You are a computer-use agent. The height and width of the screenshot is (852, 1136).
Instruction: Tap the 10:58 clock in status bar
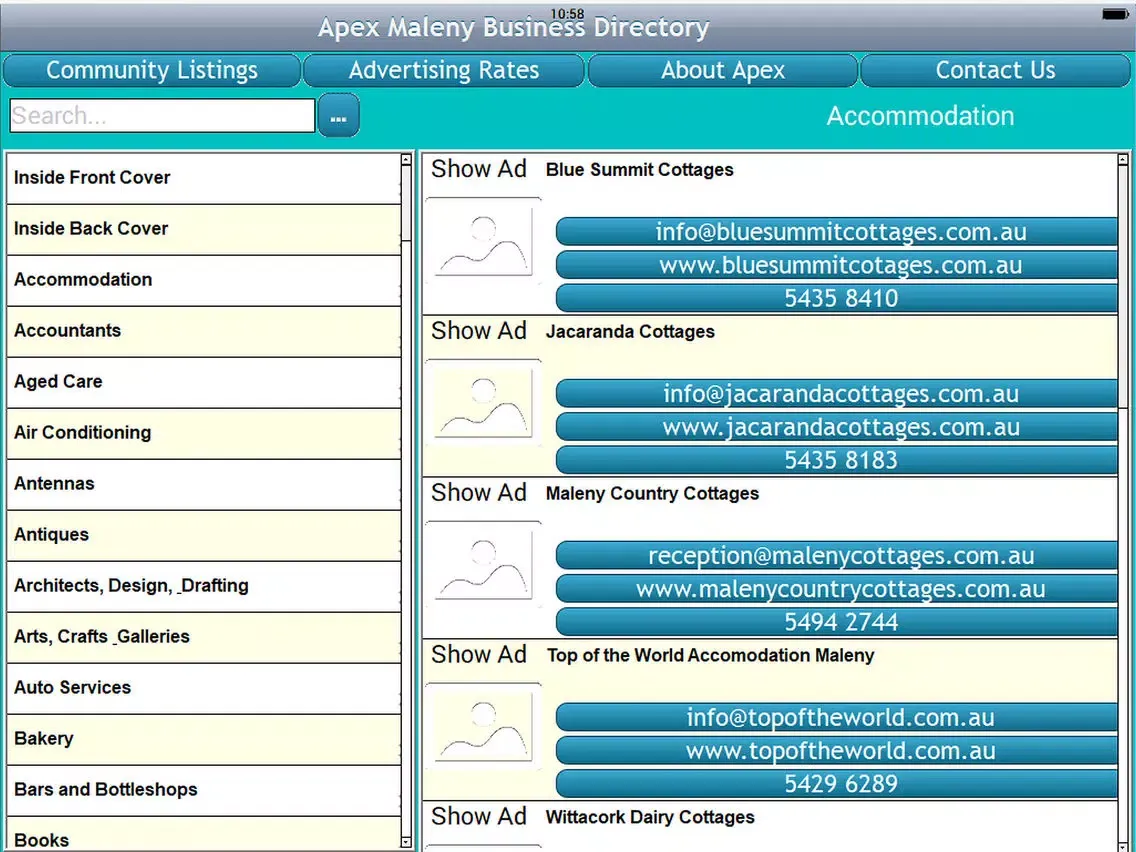pos(567,14)
